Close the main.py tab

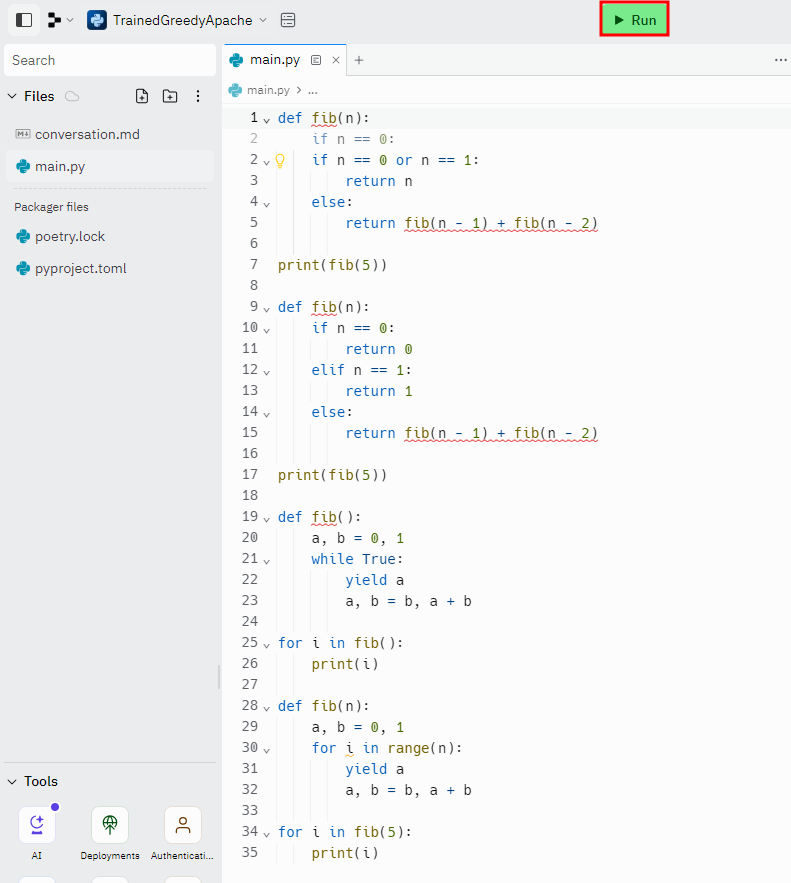(x=336, y=60)
